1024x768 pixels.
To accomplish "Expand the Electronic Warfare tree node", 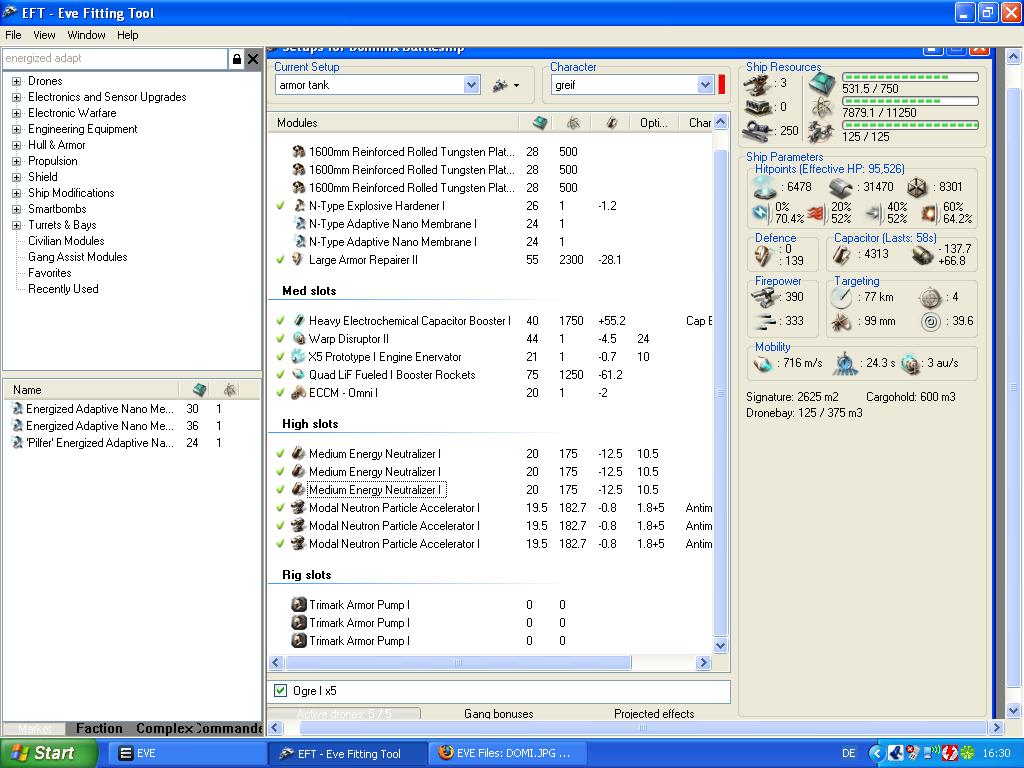I will [16, 114].
